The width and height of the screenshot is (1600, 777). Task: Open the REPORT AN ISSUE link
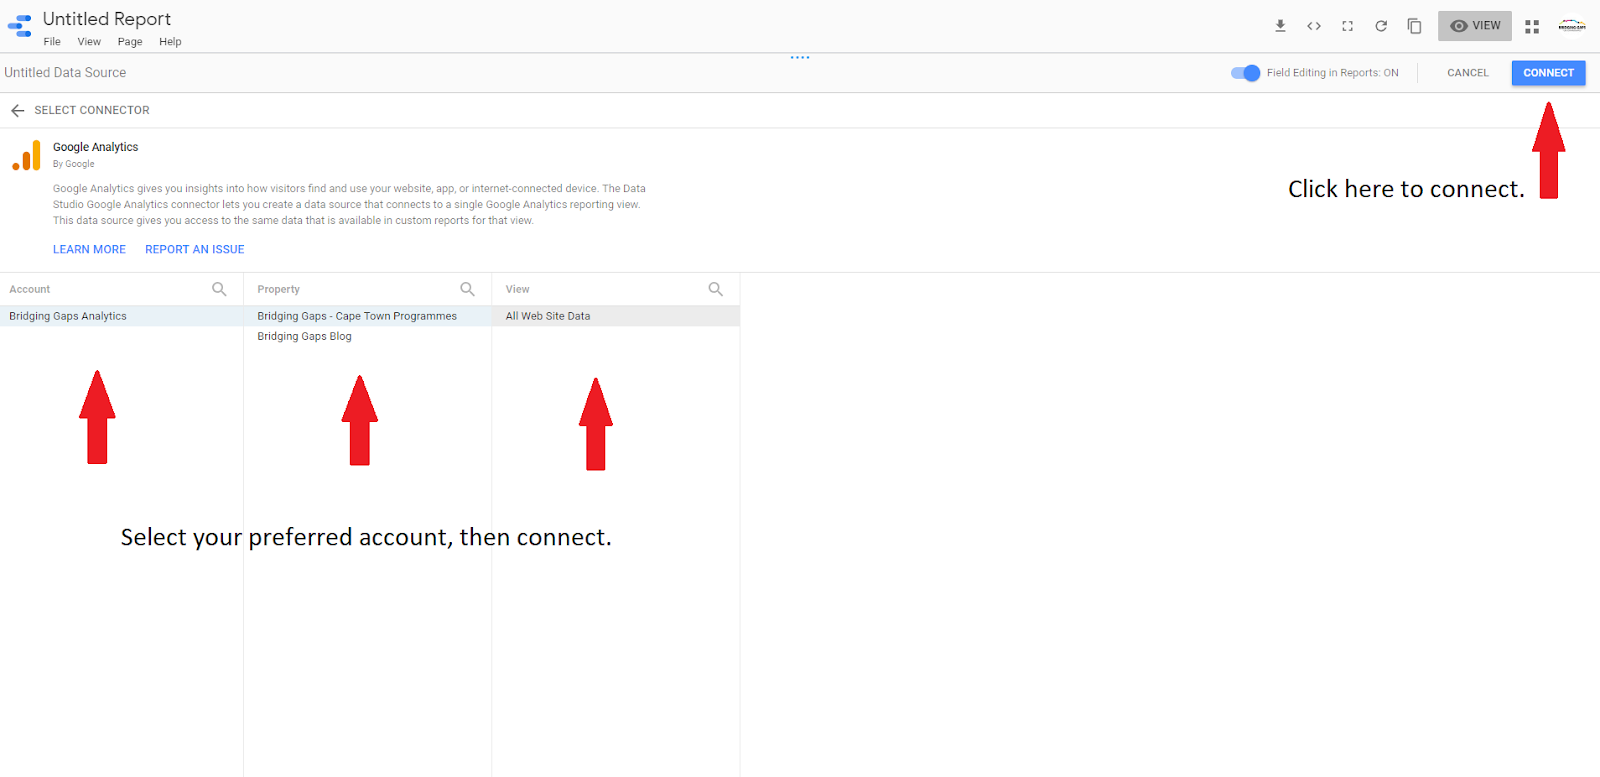pos(194,250)
